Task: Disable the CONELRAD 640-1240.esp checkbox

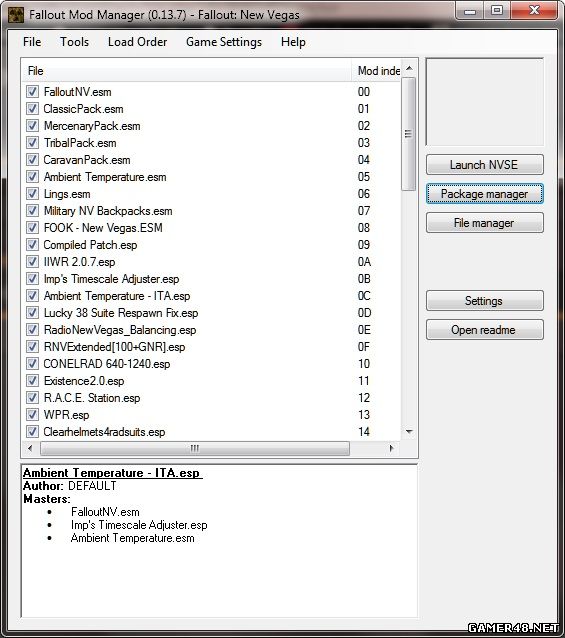Action: pyautogui.click(x=33, y=364)
